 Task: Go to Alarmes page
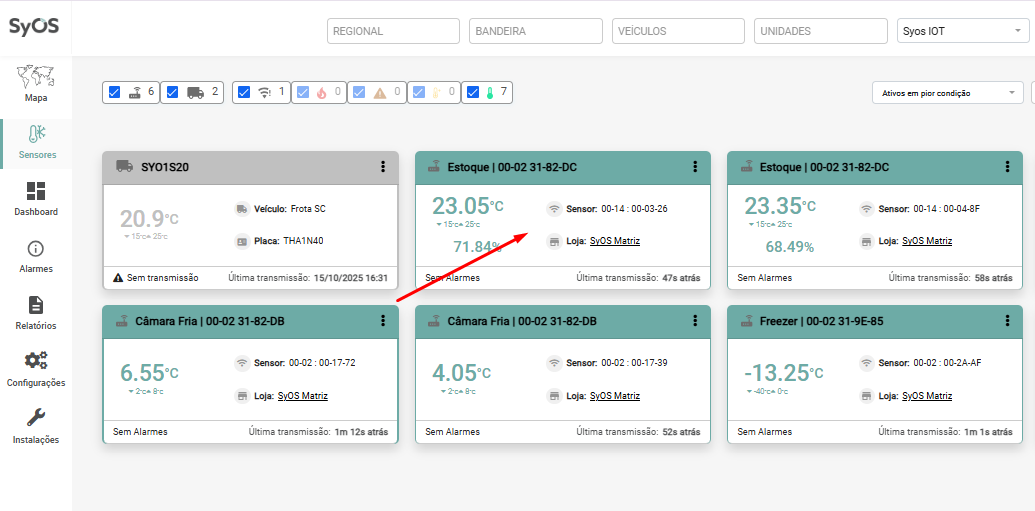[35, 255]
